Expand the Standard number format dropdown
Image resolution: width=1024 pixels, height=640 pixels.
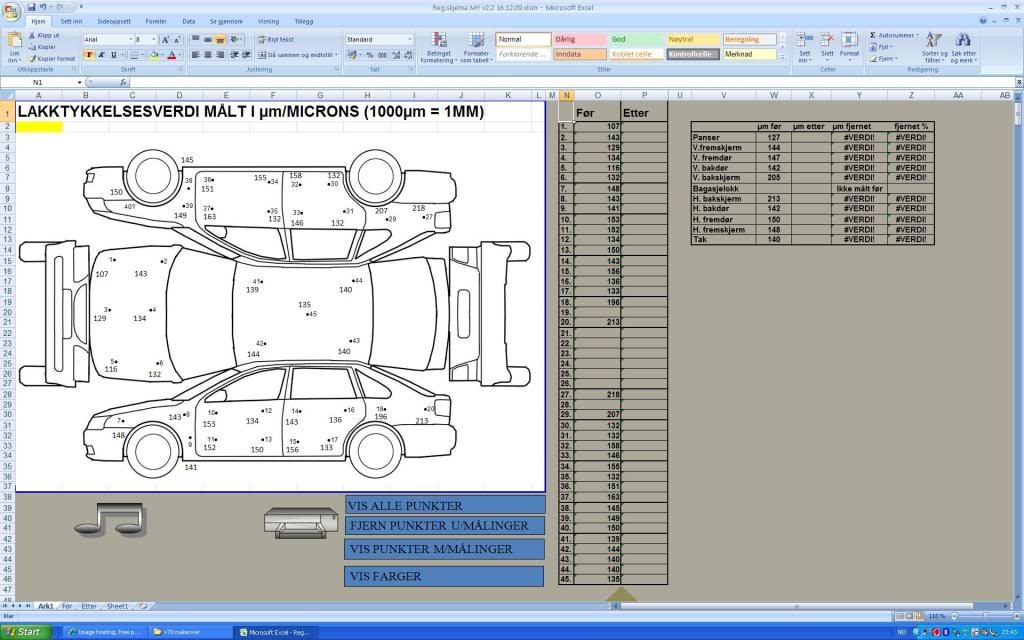pyautogui.click(x=409, y=39)
